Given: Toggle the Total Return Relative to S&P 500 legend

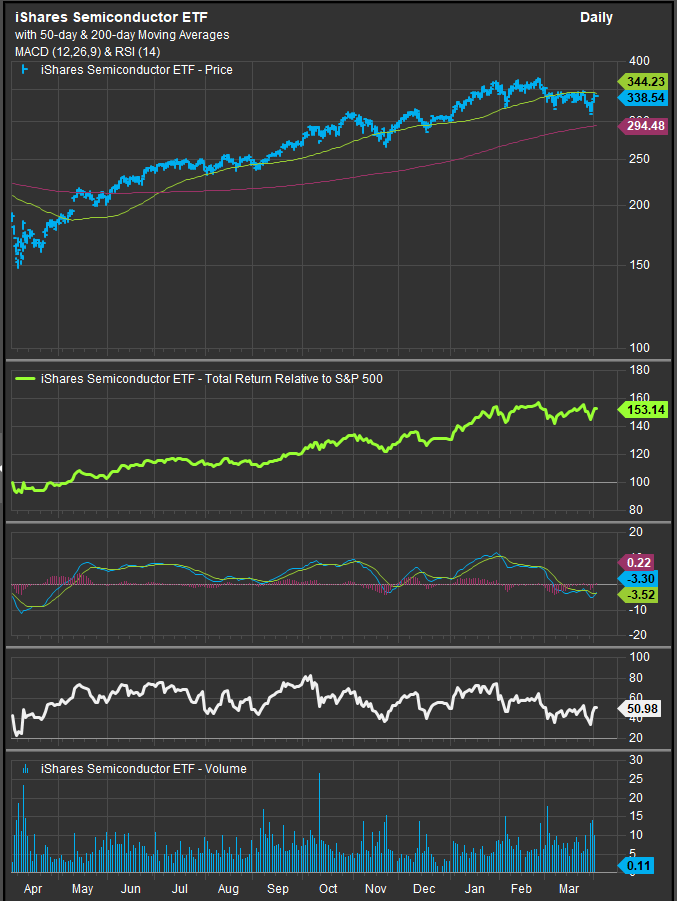Looking at the screenshot, I should 211,378.
